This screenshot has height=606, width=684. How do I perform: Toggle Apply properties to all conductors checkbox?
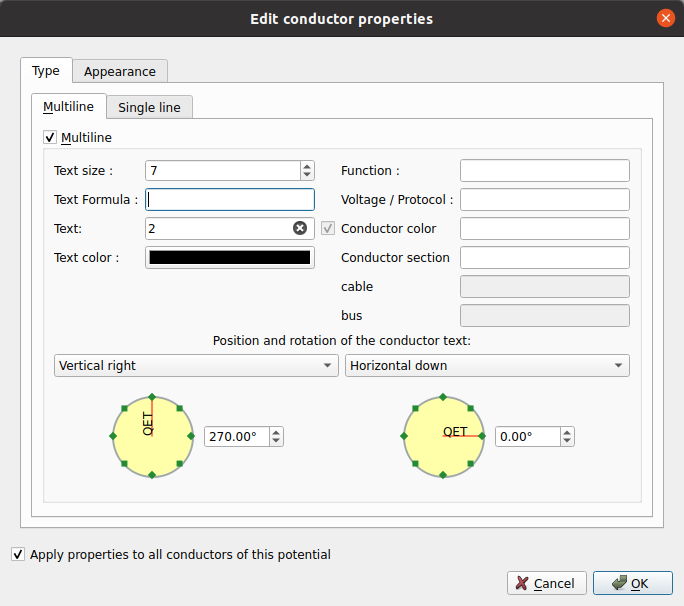18,554
